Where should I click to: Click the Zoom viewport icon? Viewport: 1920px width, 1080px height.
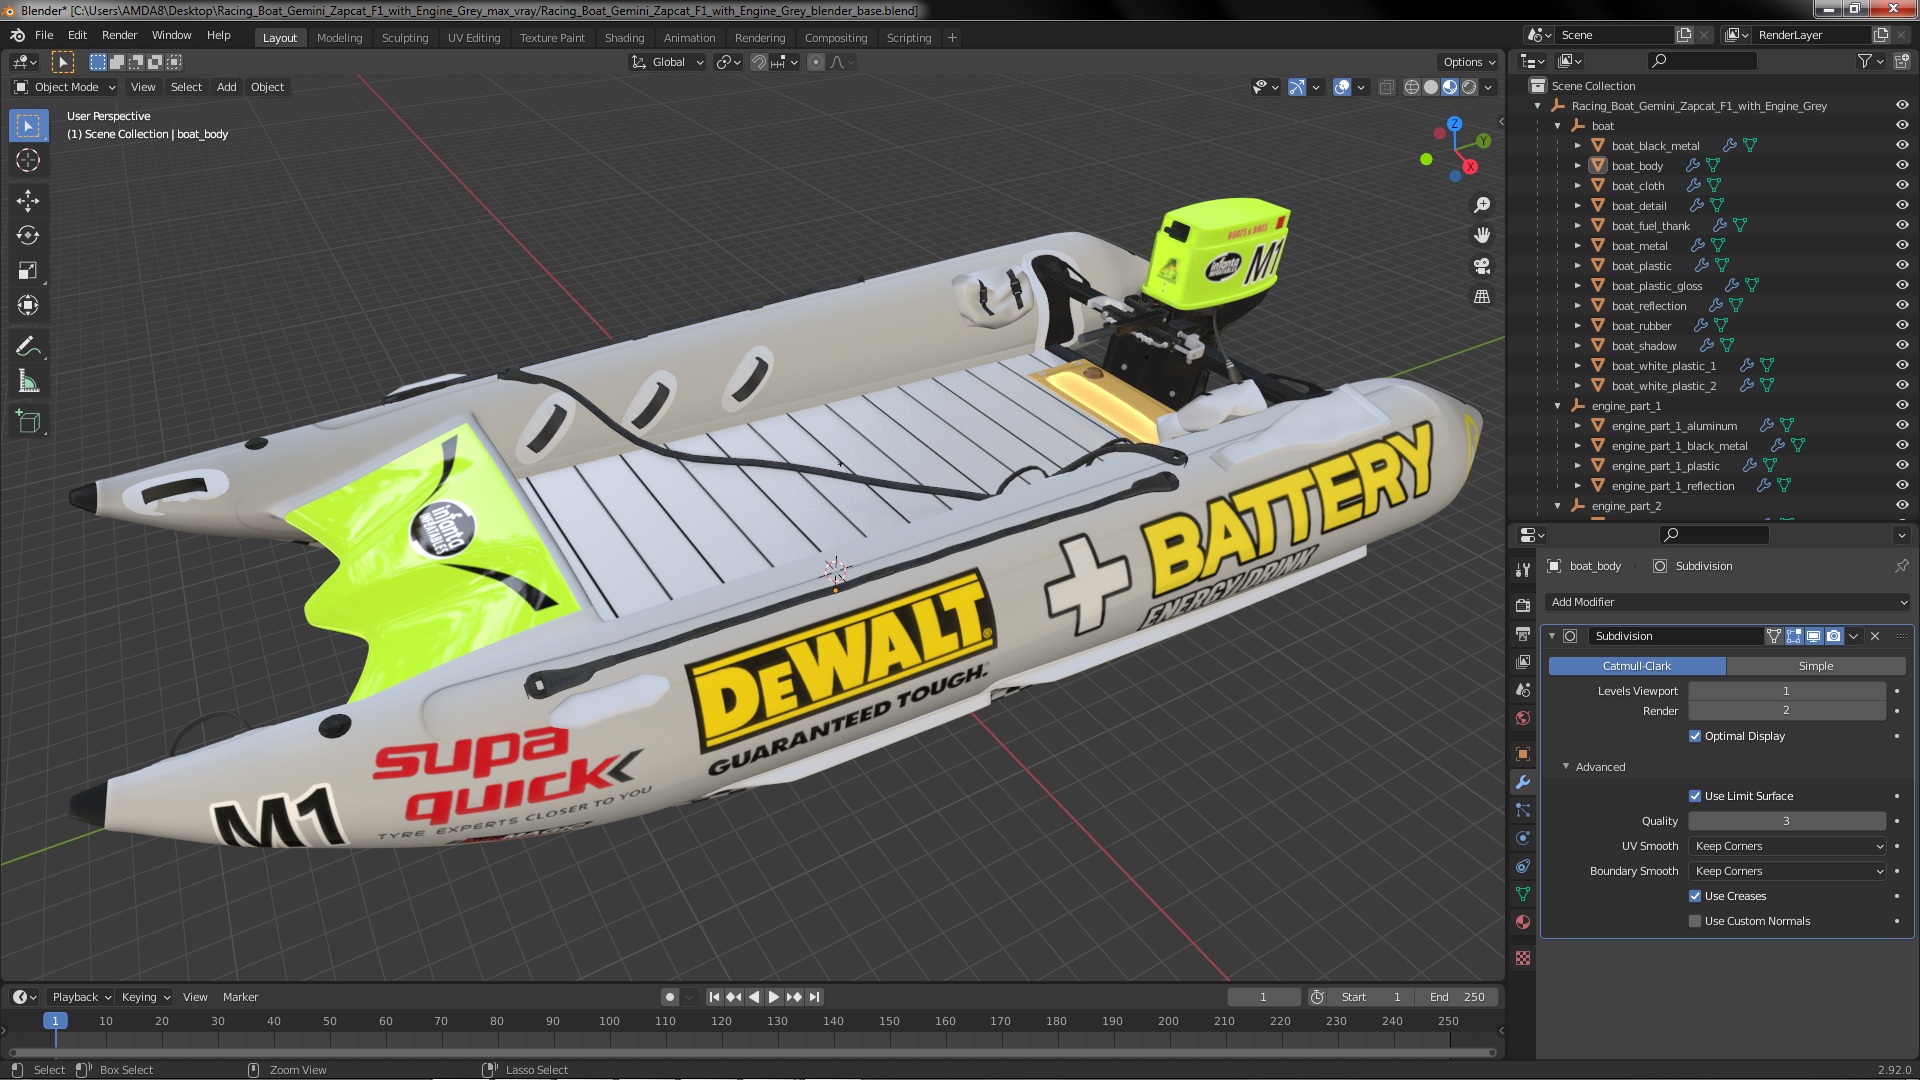[x=1482, y=205]
